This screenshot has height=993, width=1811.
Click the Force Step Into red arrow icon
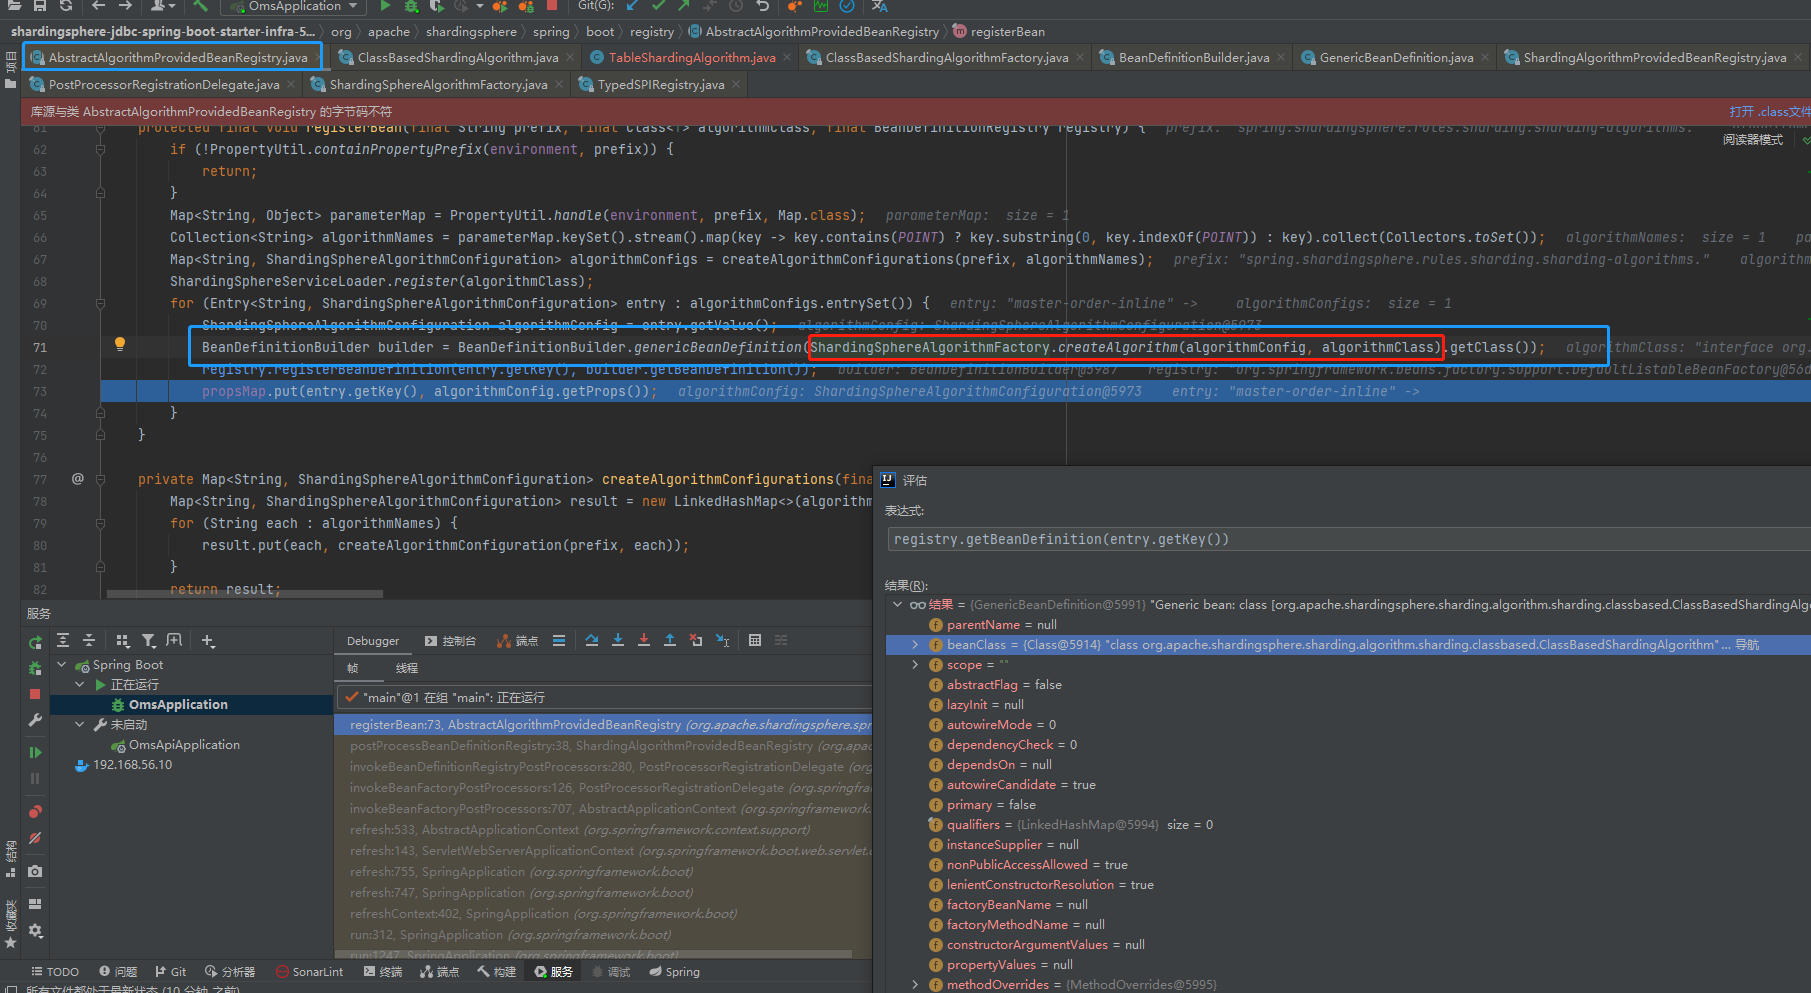pyautogui.click(x=644, y=641)
